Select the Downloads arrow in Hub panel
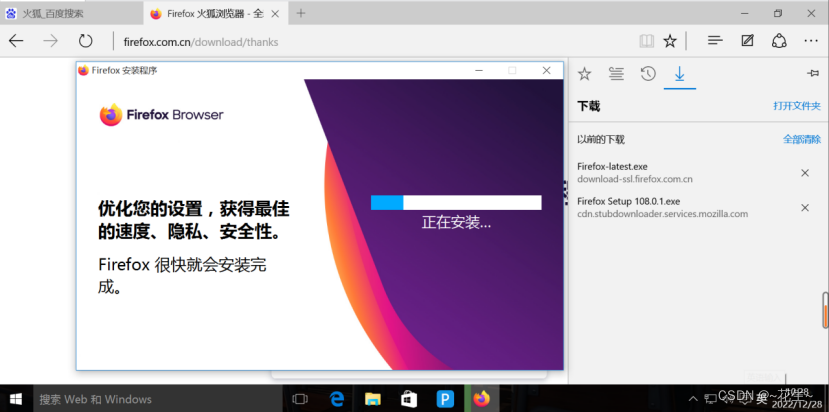This screenshot has width=829, height=412. coord(680,75)
